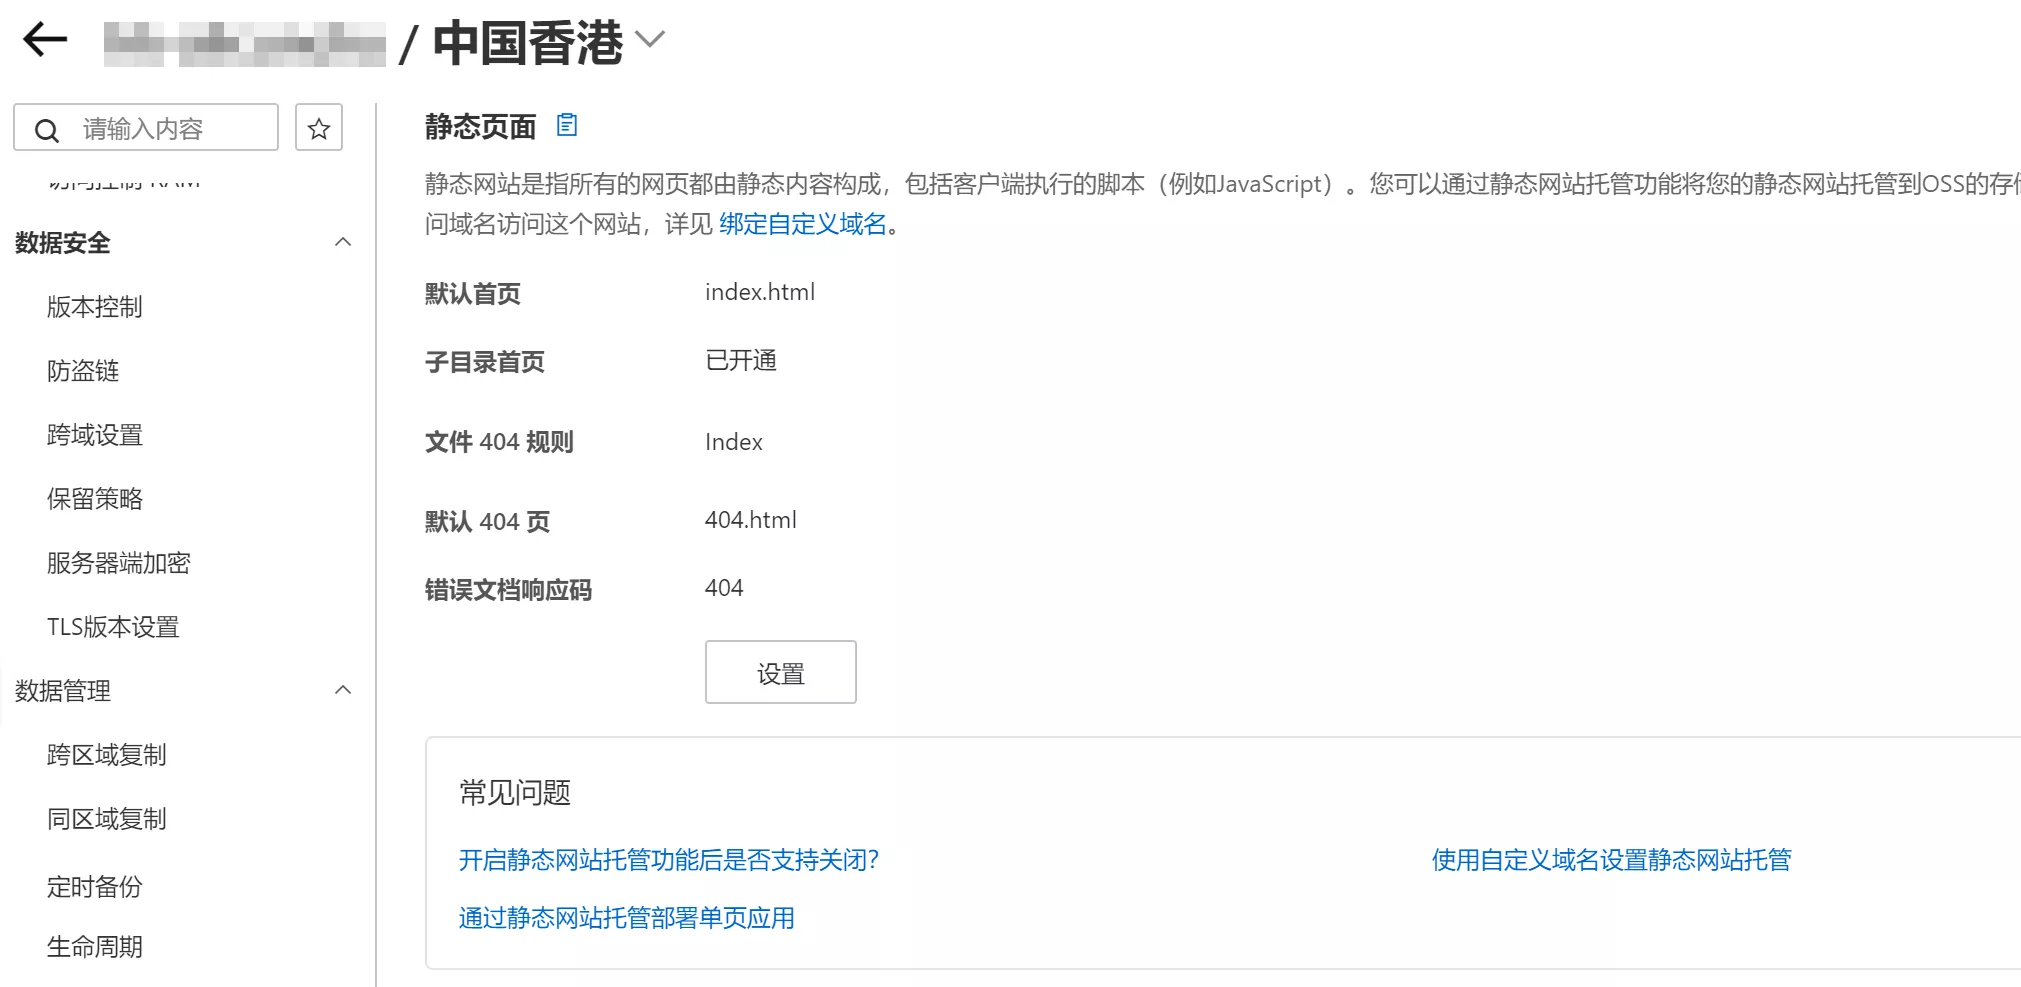Image resolution: width=2021 pixels, height=987 pixels.
Task: Open TLS版本设置 settings page
Action: click(x=112, y=627)
